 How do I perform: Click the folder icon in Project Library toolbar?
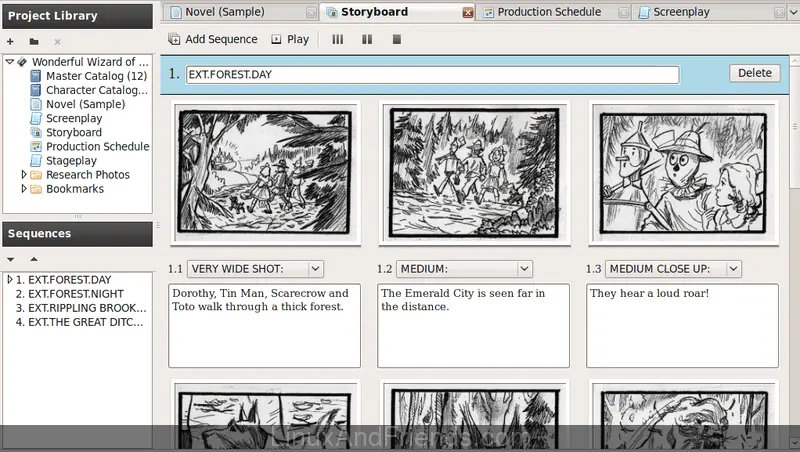(34, 42)
